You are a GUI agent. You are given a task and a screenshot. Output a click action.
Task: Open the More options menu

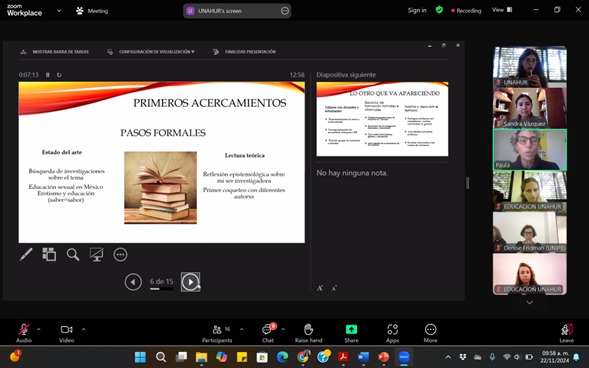pos(430,333)
